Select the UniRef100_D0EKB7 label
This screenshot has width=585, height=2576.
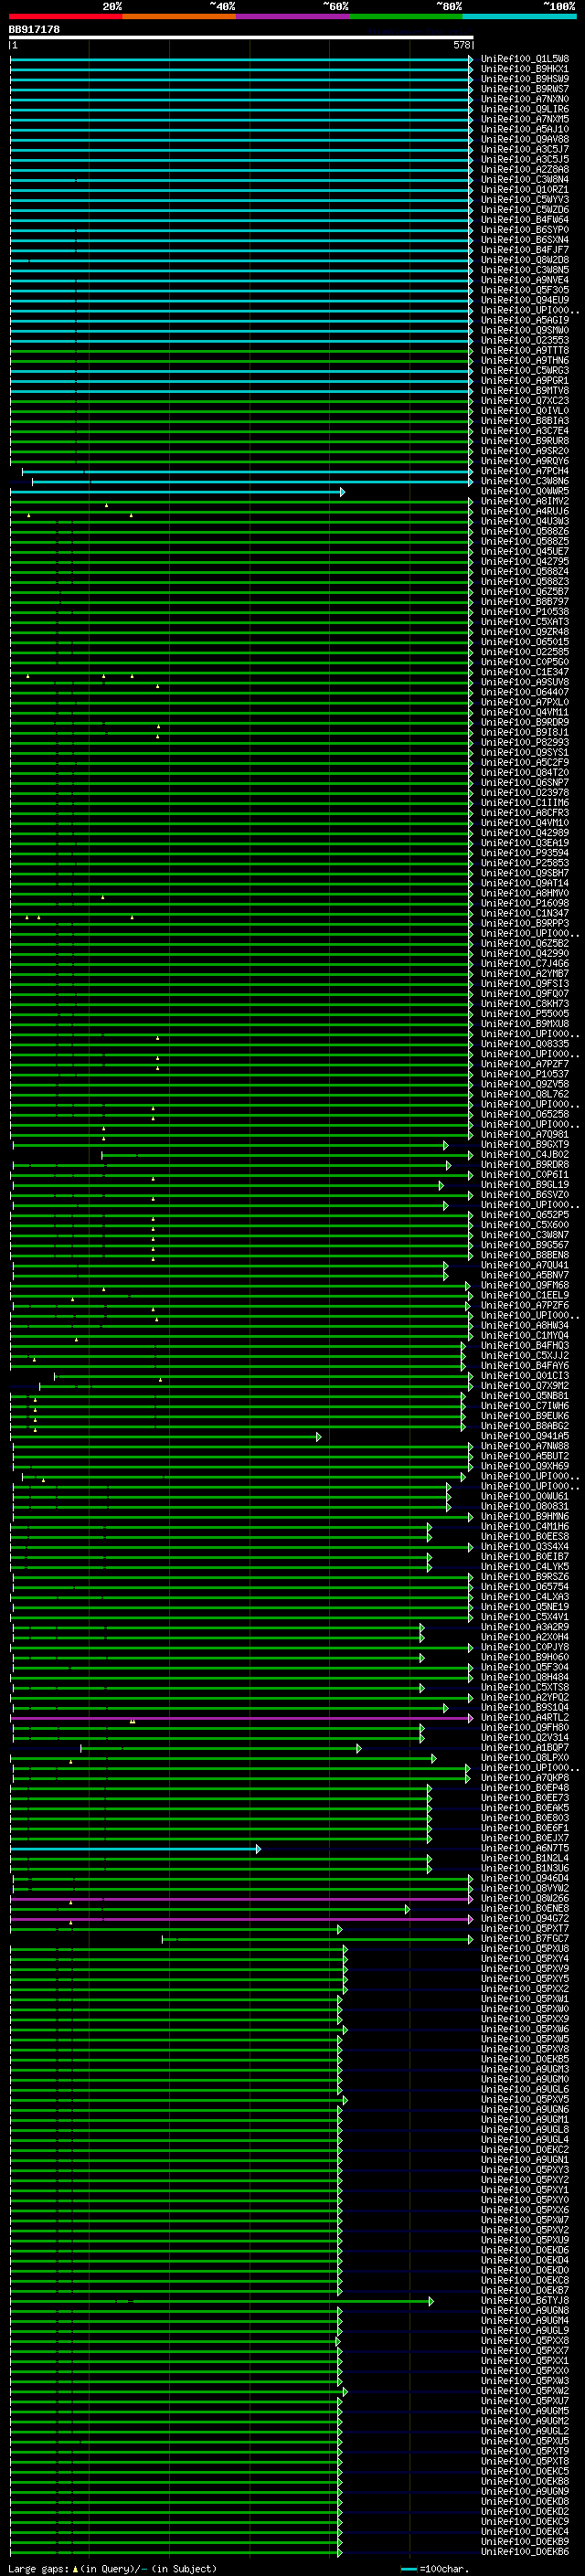click(525, 2290)
